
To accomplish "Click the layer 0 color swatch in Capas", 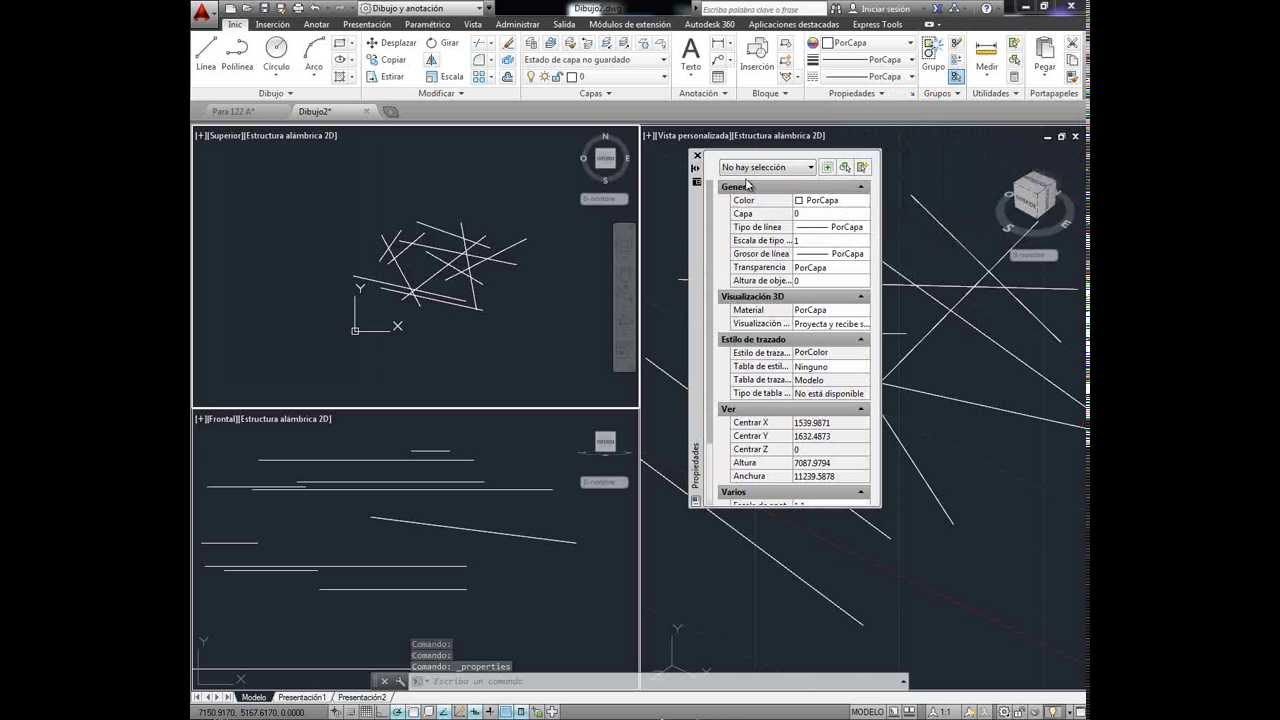I will [572, 77].
